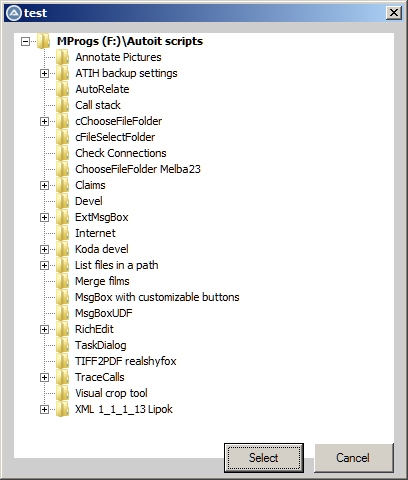
Task: Select the Check Connections folder
Action: 121,153
